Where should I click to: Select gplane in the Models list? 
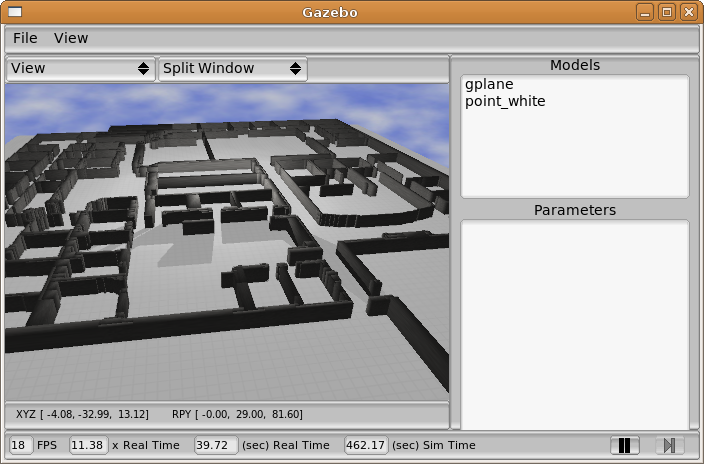tap(489, 85)
